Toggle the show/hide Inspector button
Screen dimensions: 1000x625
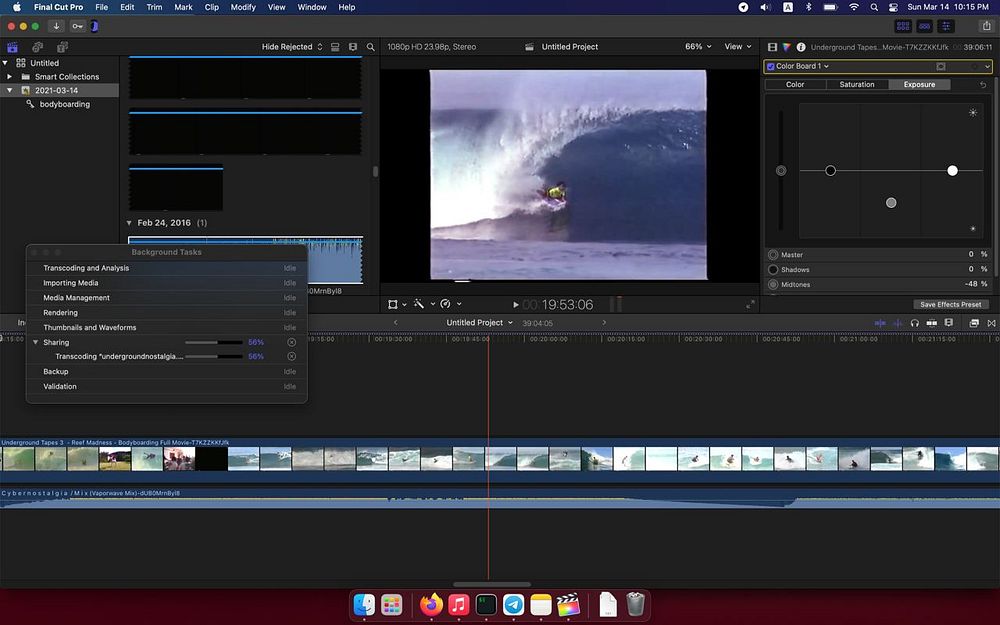click(x=946, y=26)
